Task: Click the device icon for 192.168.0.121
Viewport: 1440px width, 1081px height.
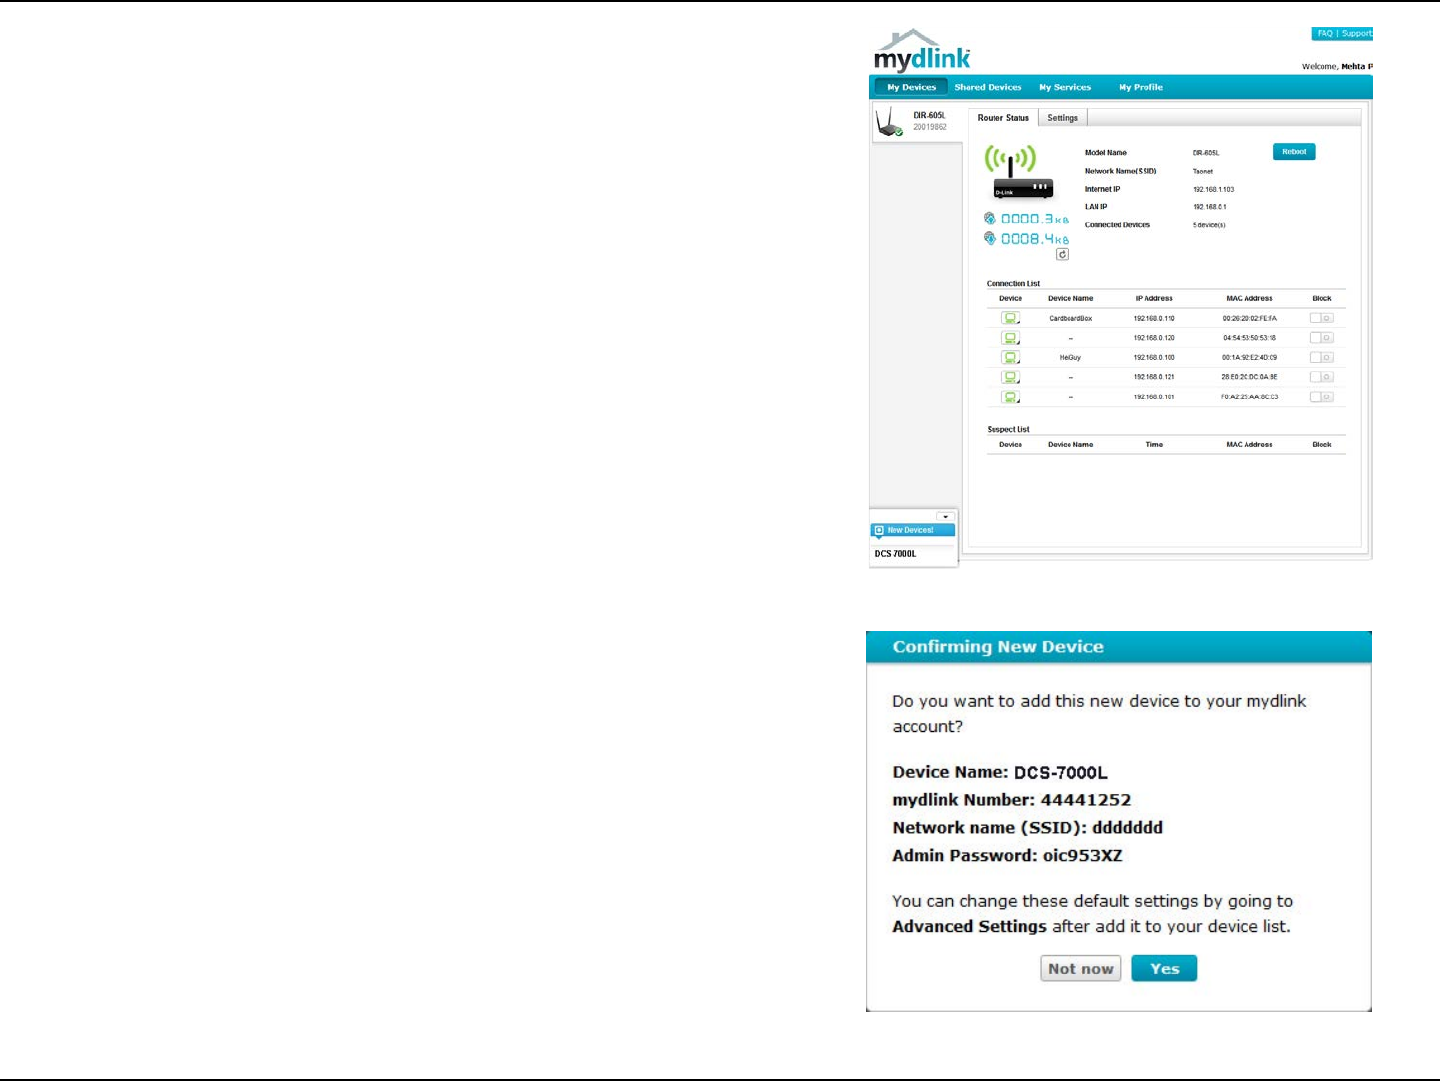Action: click(x=1011, y=377)
